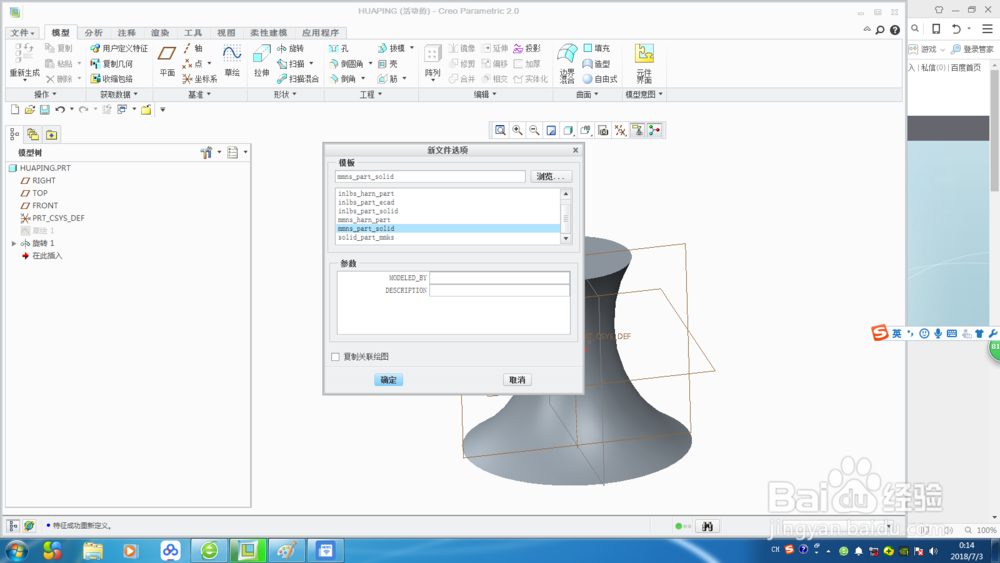Viewport: 1000px width, 563px height.
Task: Expand the 工程 group dropdown
Action: click(x=371, y=94)
